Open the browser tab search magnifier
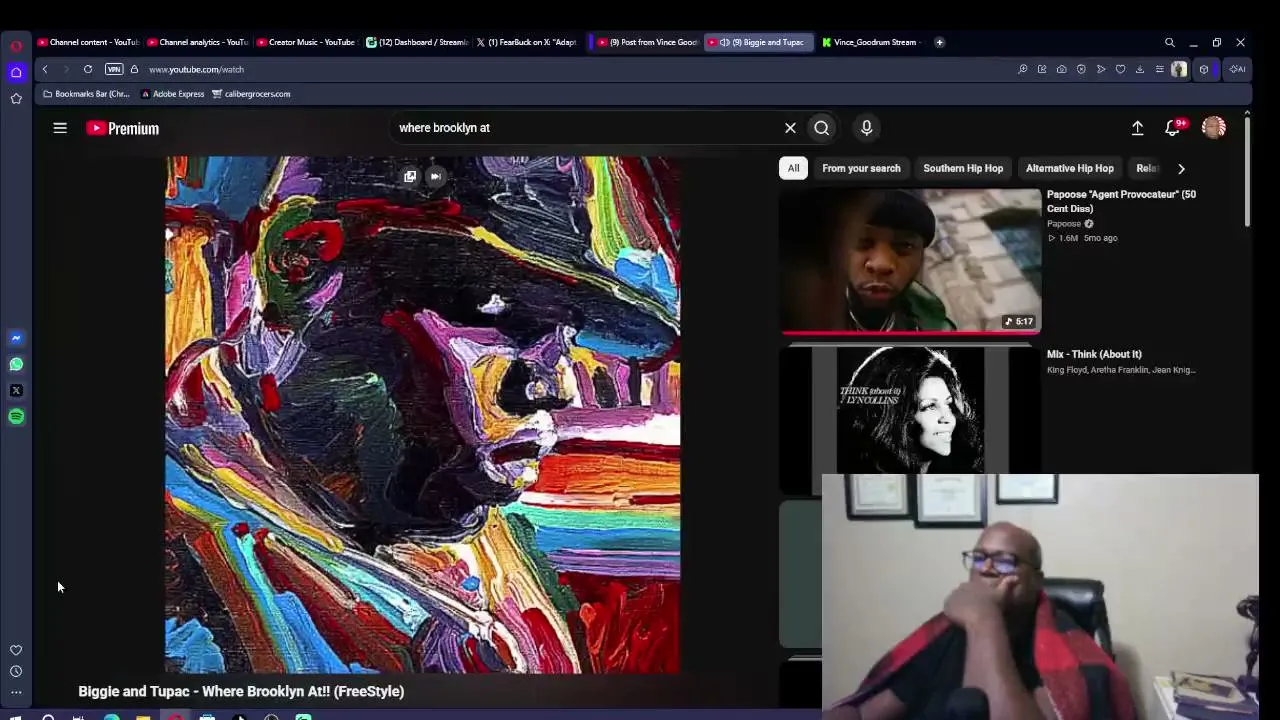The height and width of the screenshot is (720, 1280). coord(1169,42)
